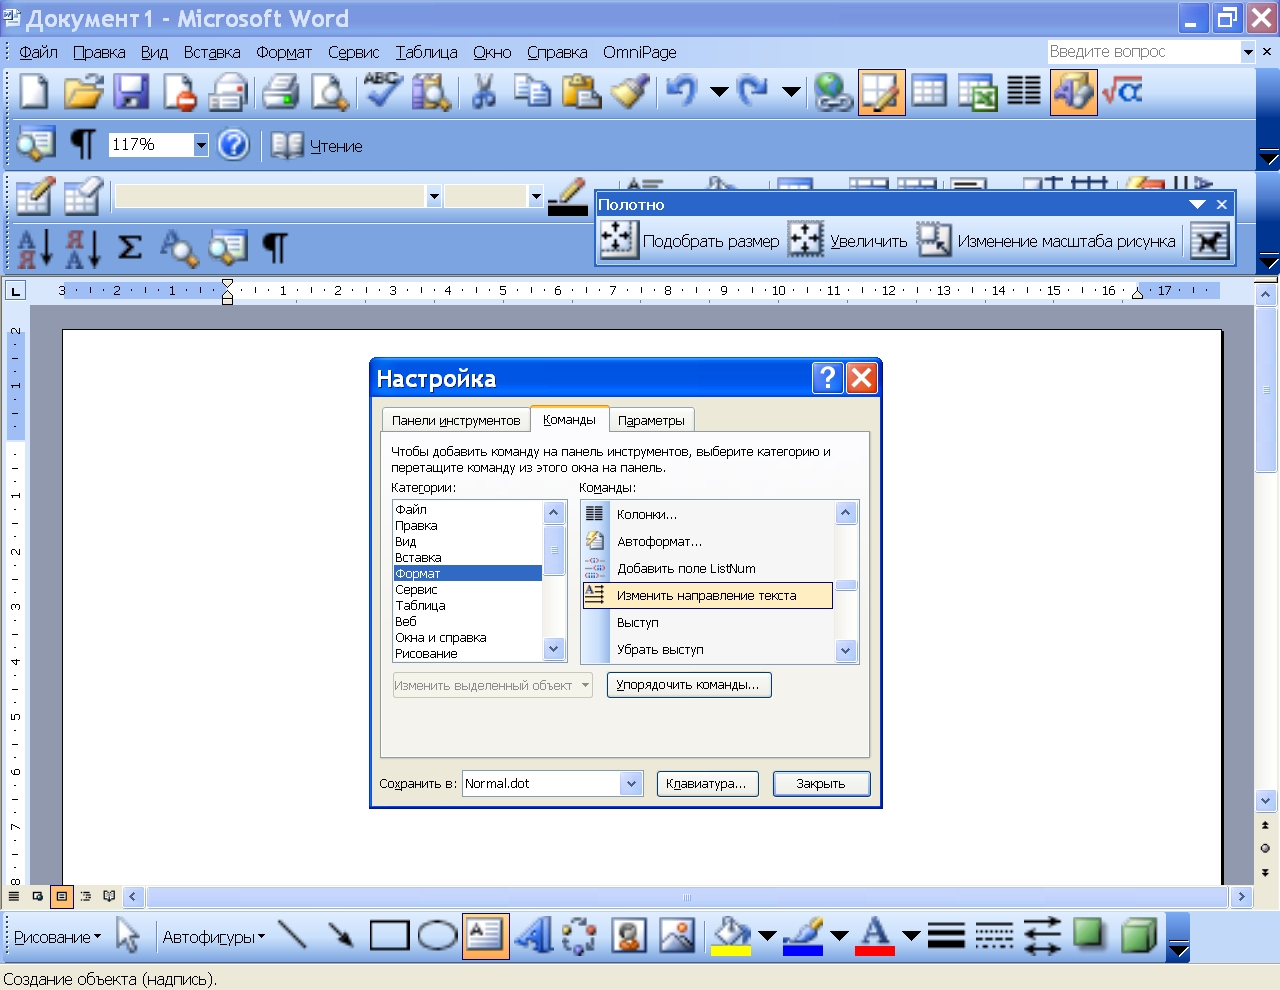Select the Arrow drawing tool
Image resolution: width=1280 pixels, height=990 pixels.
tap(340, 936)
